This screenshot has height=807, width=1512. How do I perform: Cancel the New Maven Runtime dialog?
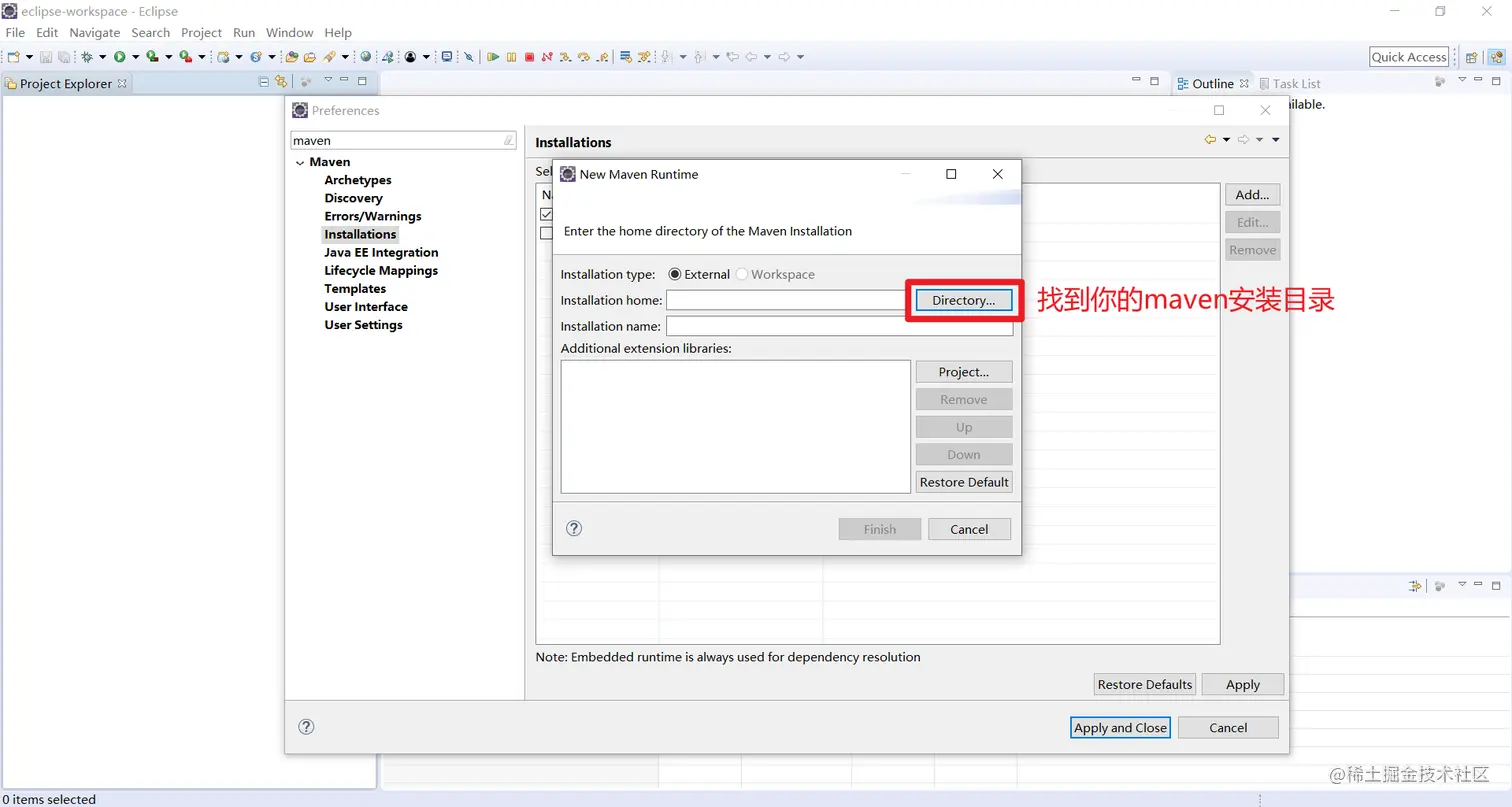coord(969,529)
